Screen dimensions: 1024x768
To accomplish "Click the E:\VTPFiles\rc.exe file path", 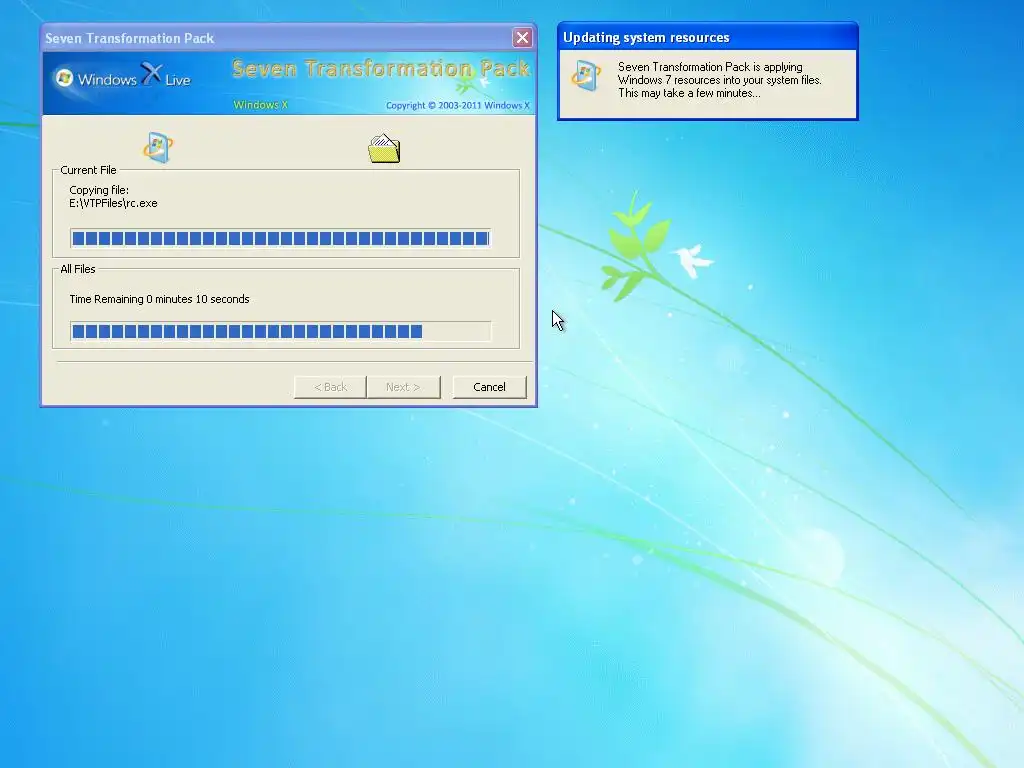I will 113,203.
